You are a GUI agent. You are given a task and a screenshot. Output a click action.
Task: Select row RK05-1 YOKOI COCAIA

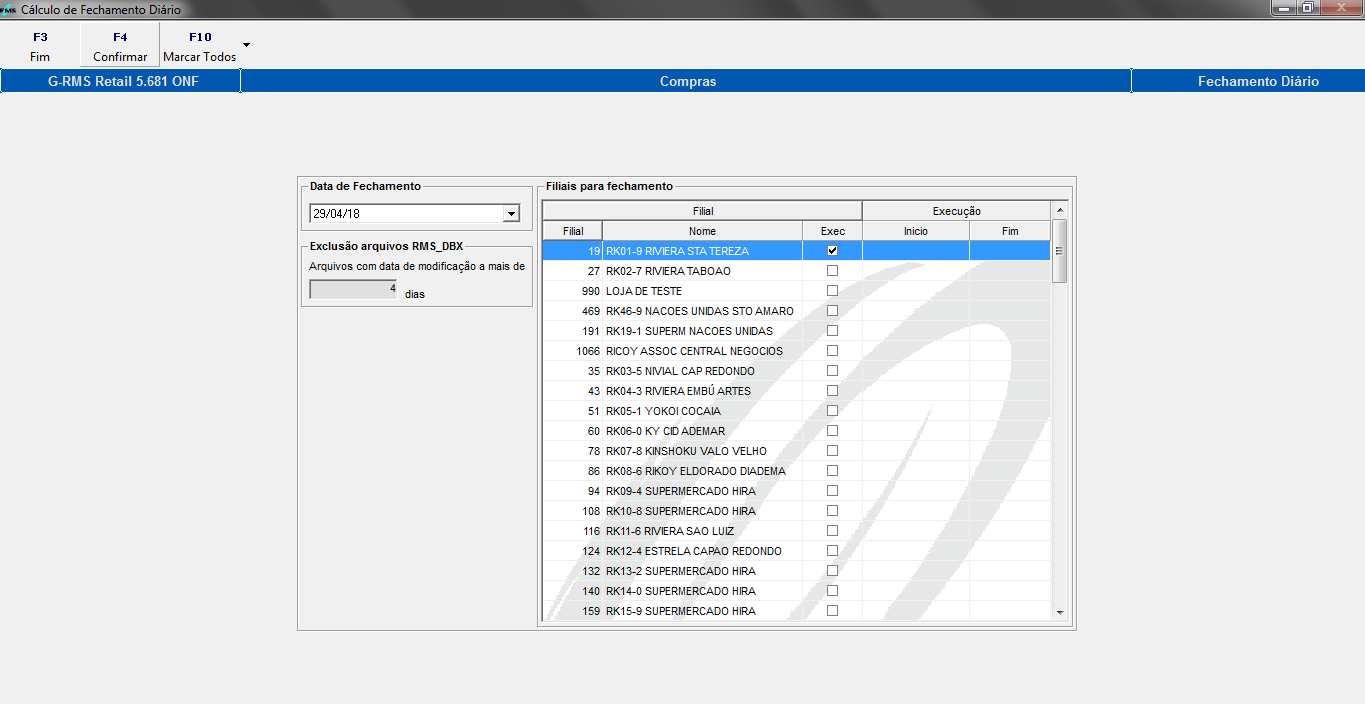[x=796, y=411]
